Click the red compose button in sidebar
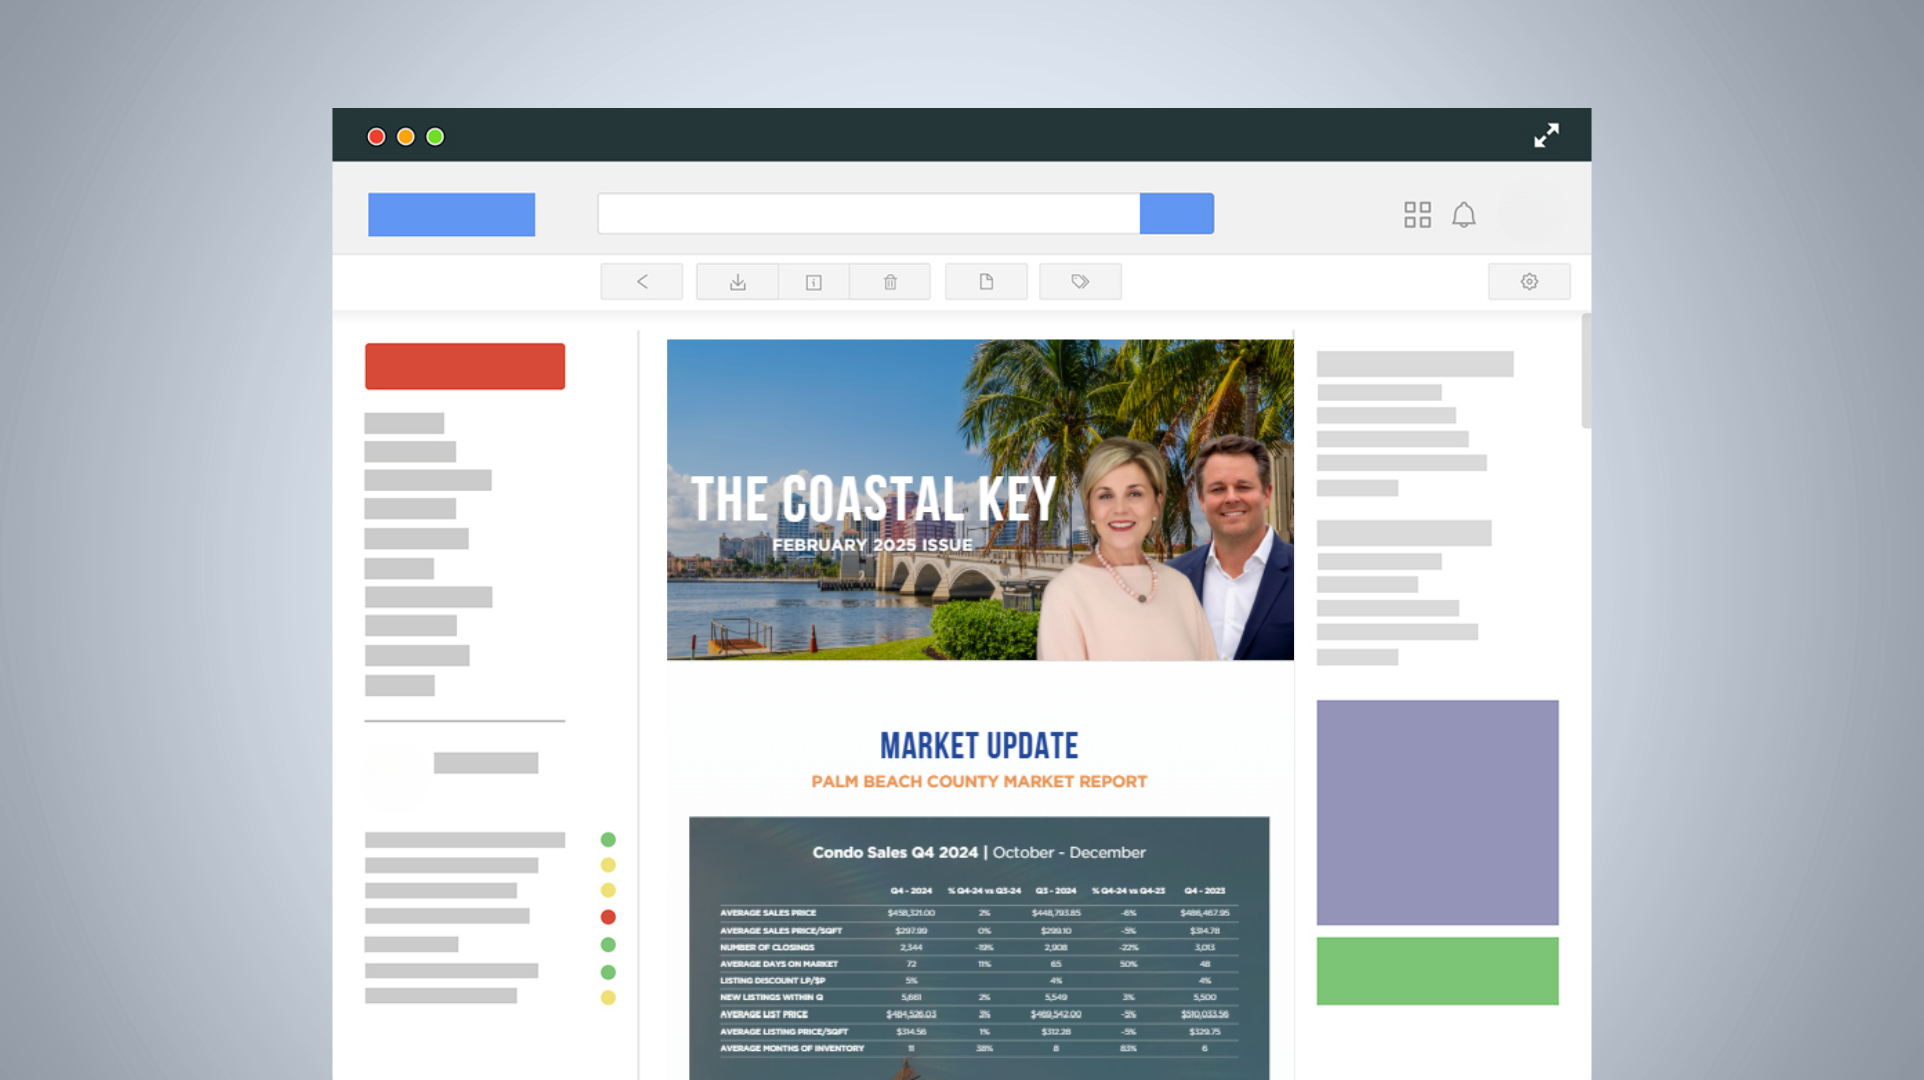 [465, 366]
